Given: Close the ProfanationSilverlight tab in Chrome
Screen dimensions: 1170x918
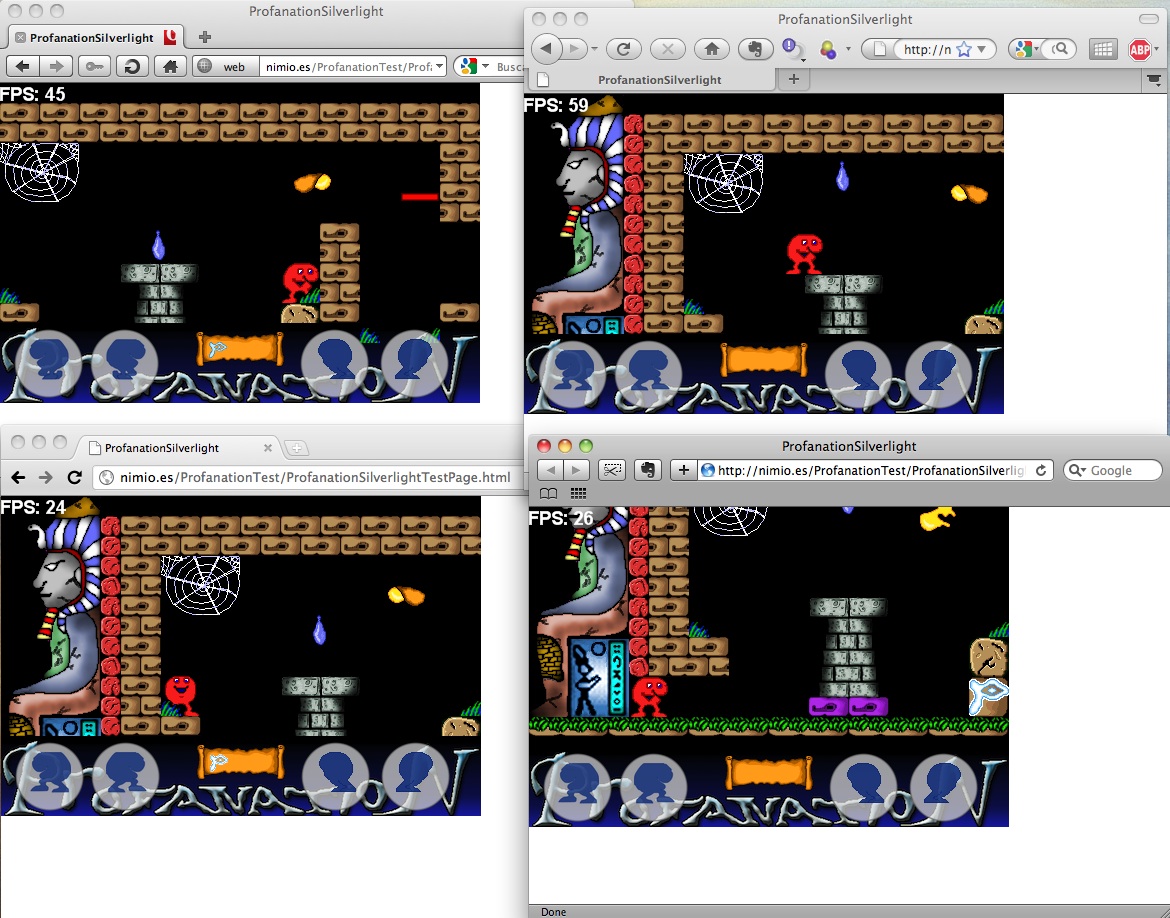Looking at the screenshot, I should [x=268, y=448].
